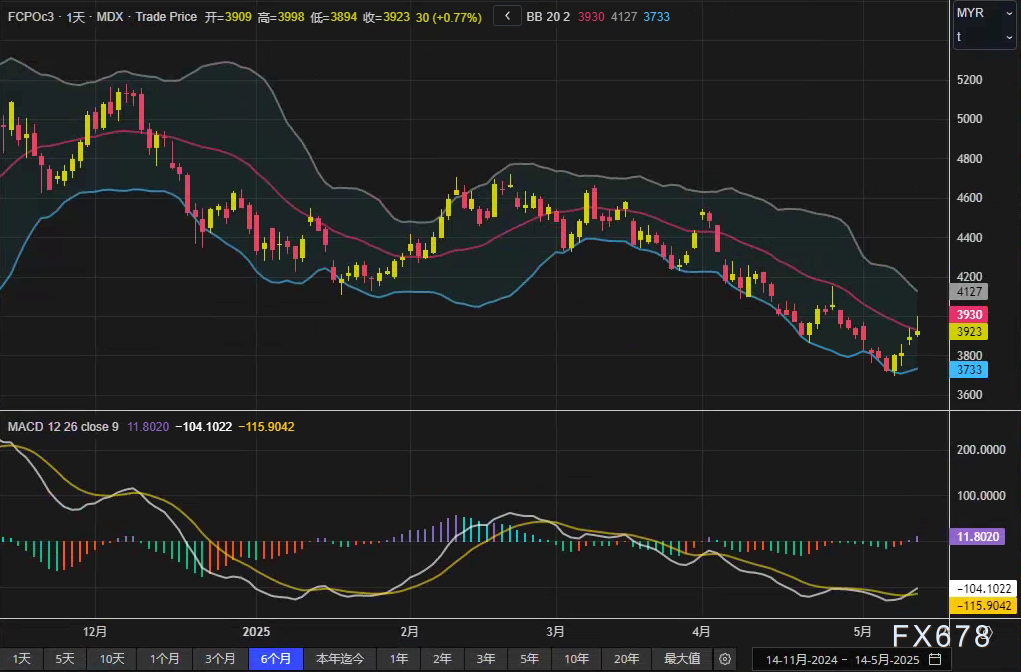1021x672 pixels.
Task: Choose the 本年迄今 year-to-date range
Action: pos(340,659)
